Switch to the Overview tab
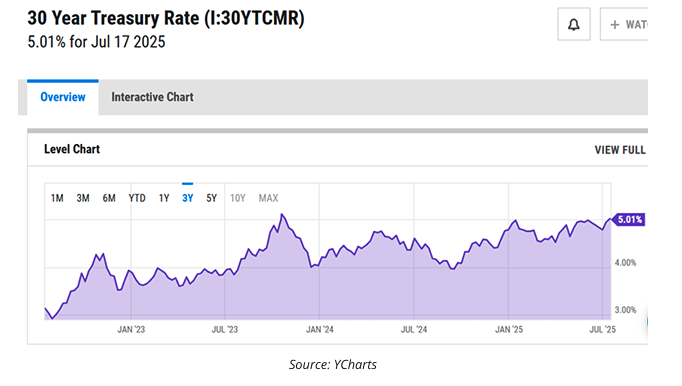Screen dimensions: 682x386 tap(63, 97)
